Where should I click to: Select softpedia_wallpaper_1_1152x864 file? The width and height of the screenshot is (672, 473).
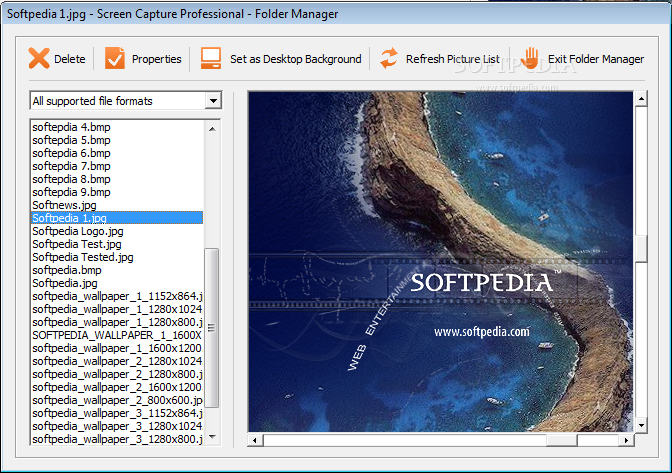coord(117,296)
